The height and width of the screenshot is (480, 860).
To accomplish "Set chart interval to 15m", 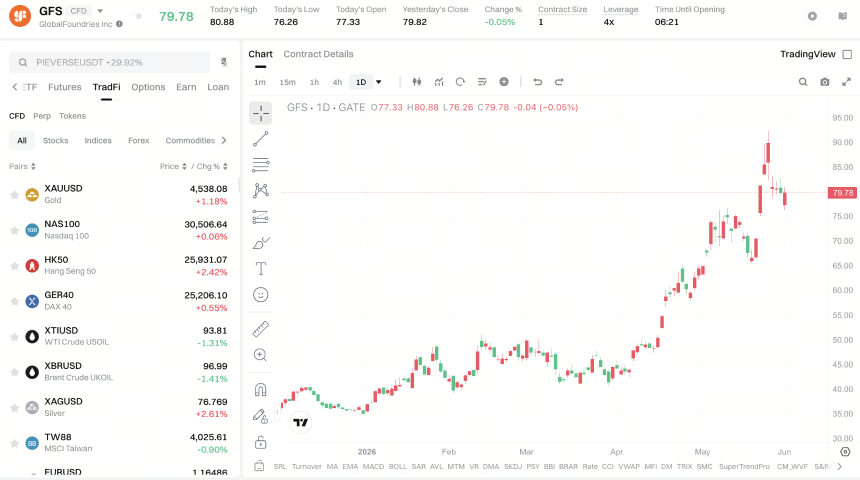I will pos(287,82).
